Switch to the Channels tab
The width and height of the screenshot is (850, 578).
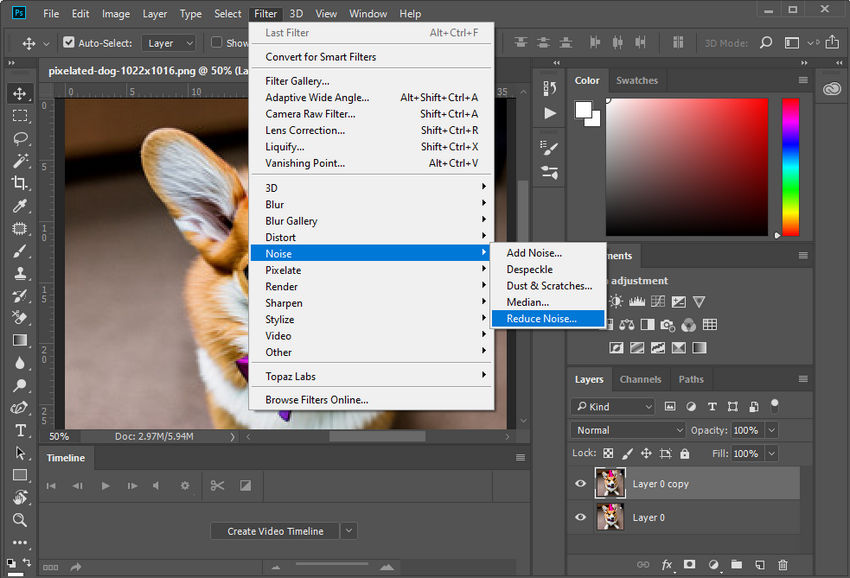click(x=640, y=379)
